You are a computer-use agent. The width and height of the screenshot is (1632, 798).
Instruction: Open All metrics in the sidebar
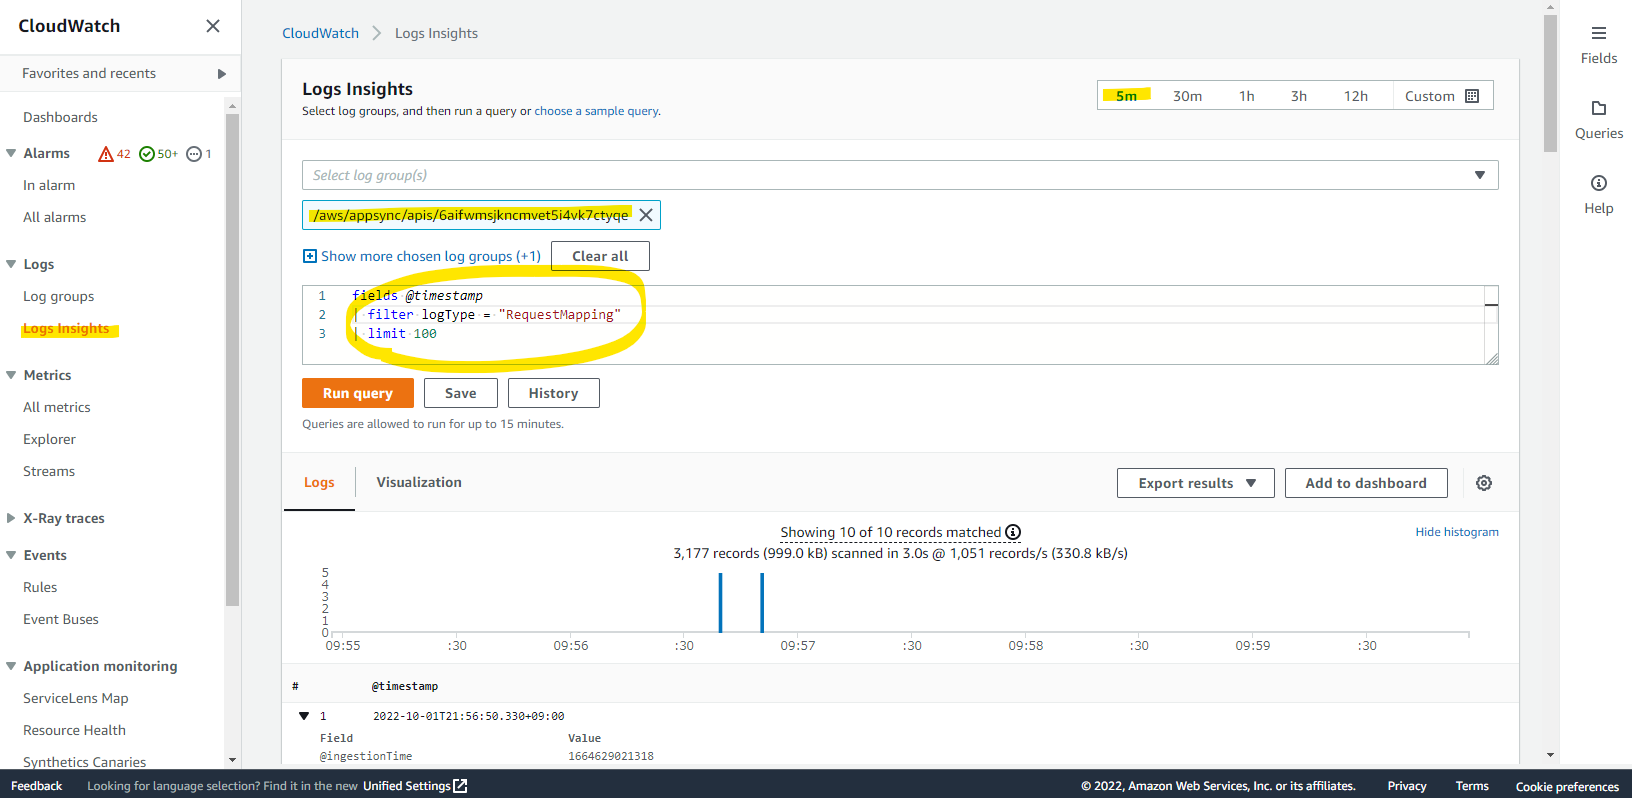(x=56, y=407)
